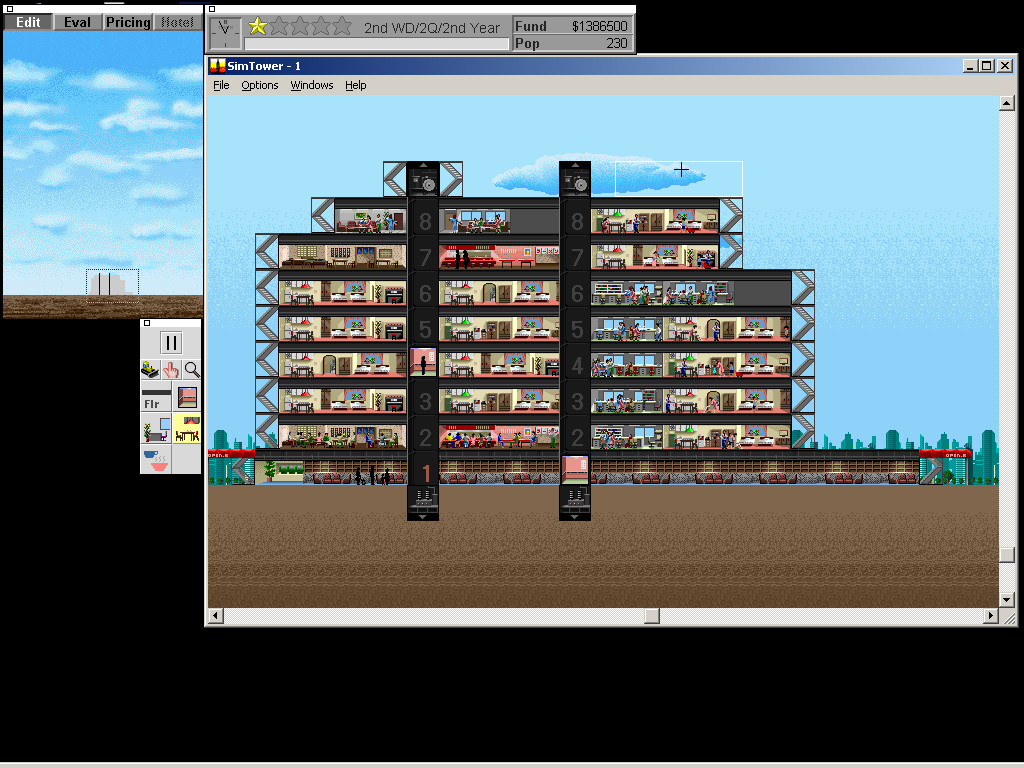Open the Options menu
The image size is (1024, 768).
pyautogui.click(x=260, y=85)
